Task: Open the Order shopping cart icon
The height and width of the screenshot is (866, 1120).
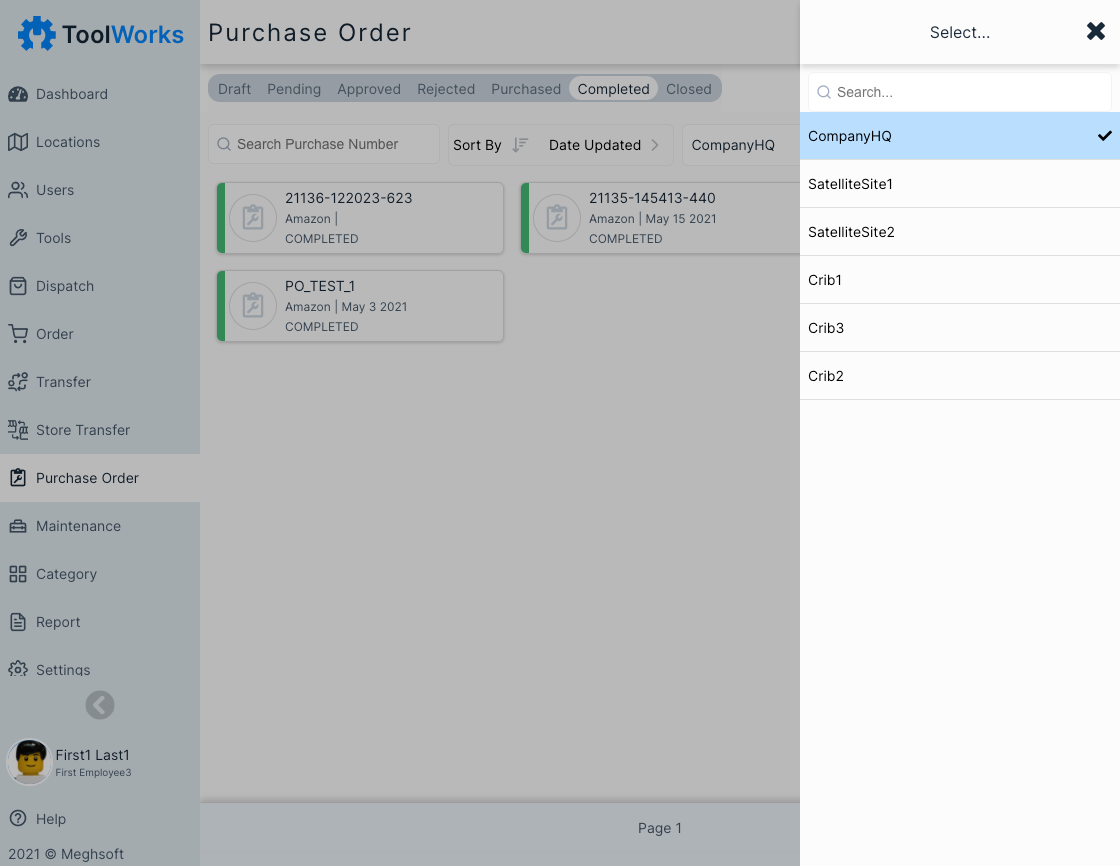Action: click(x=18, y=334)
